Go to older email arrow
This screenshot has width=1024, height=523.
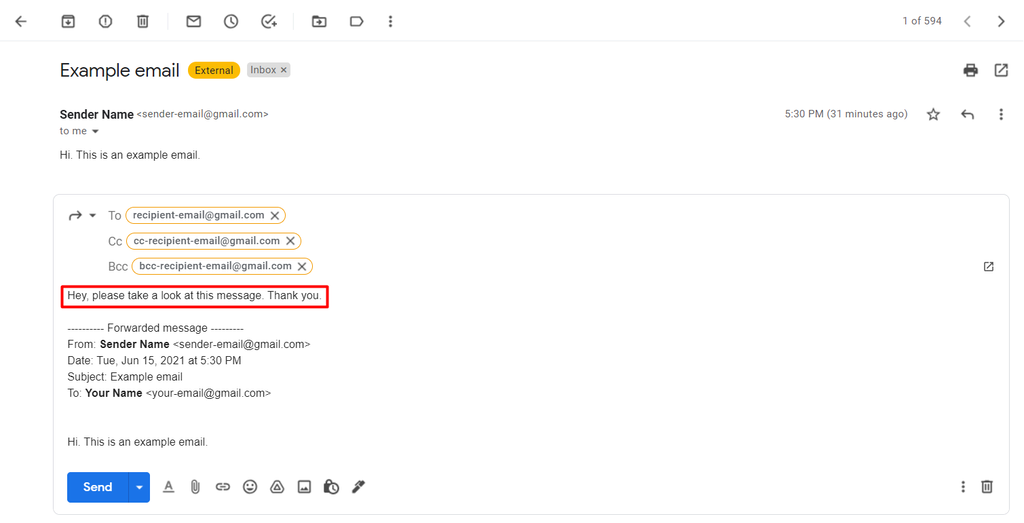point(1001,22)
